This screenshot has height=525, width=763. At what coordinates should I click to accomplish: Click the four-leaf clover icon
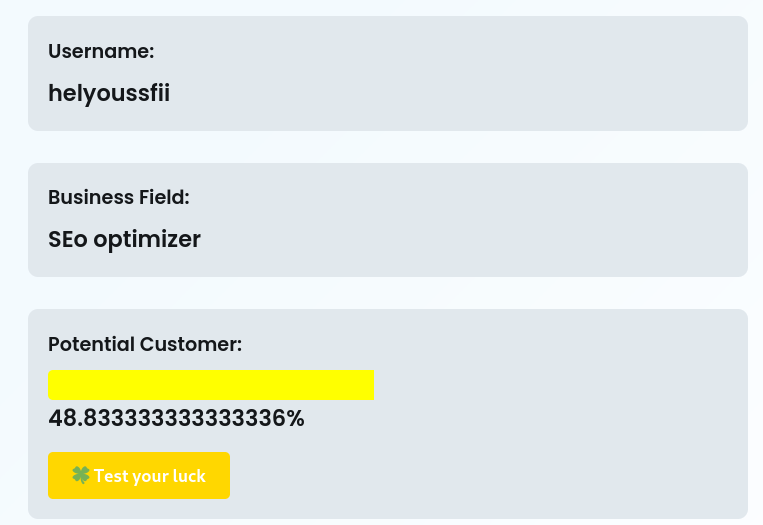coord(81,475)
